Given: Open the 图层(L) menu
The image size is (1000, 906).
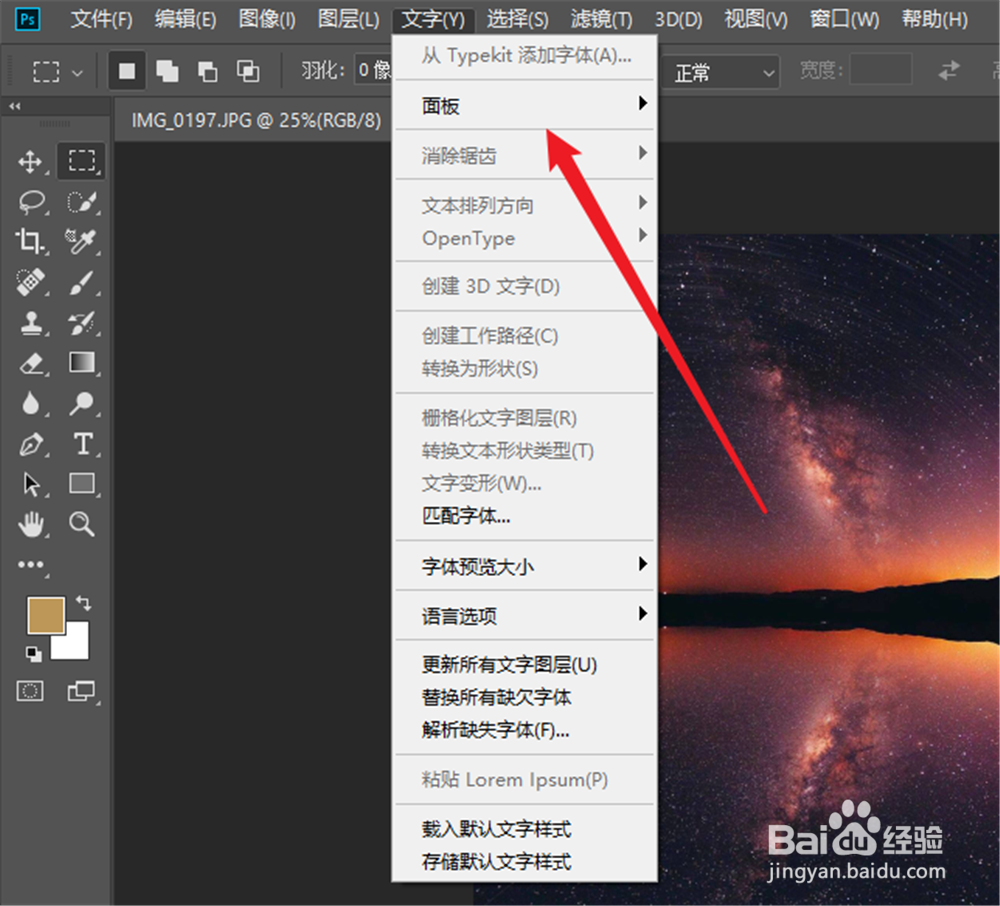Looking at the screenshot, I should (349, 20).
